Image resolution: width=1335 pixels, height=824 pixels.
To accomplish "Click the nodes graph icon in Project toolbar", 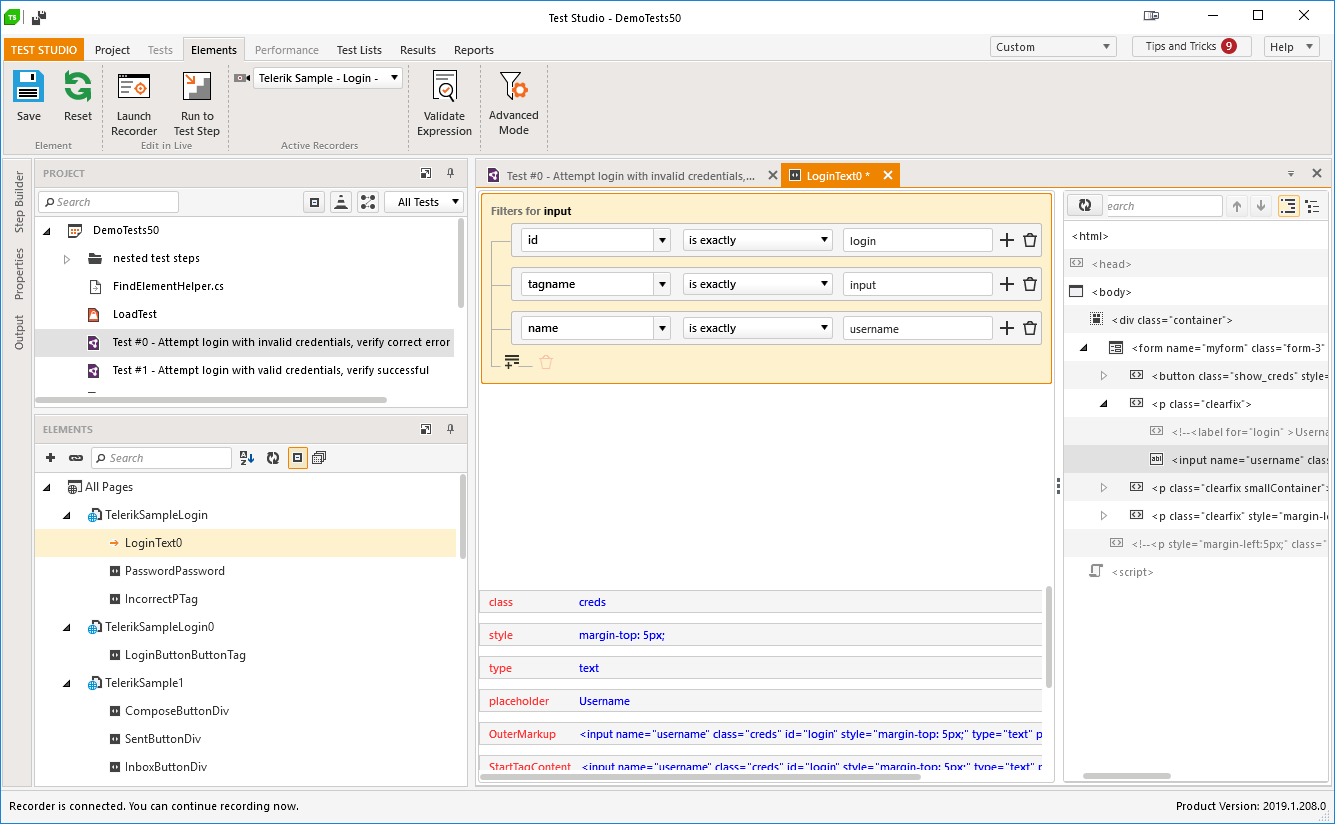I will click(x=368, y=202).
